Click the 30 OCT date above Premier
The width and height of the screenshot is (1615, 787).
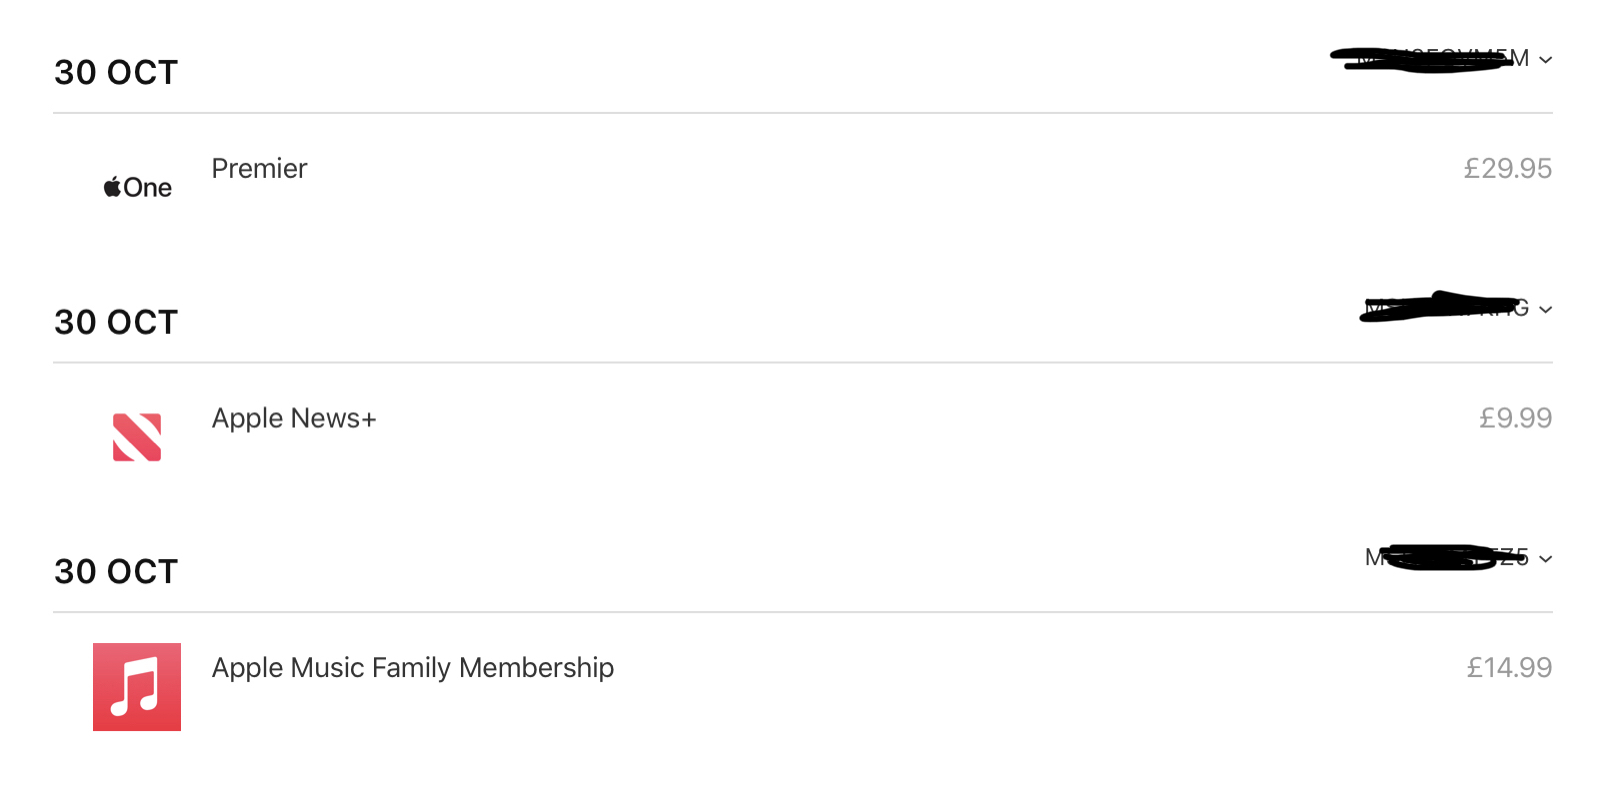(x=116, y=73)
